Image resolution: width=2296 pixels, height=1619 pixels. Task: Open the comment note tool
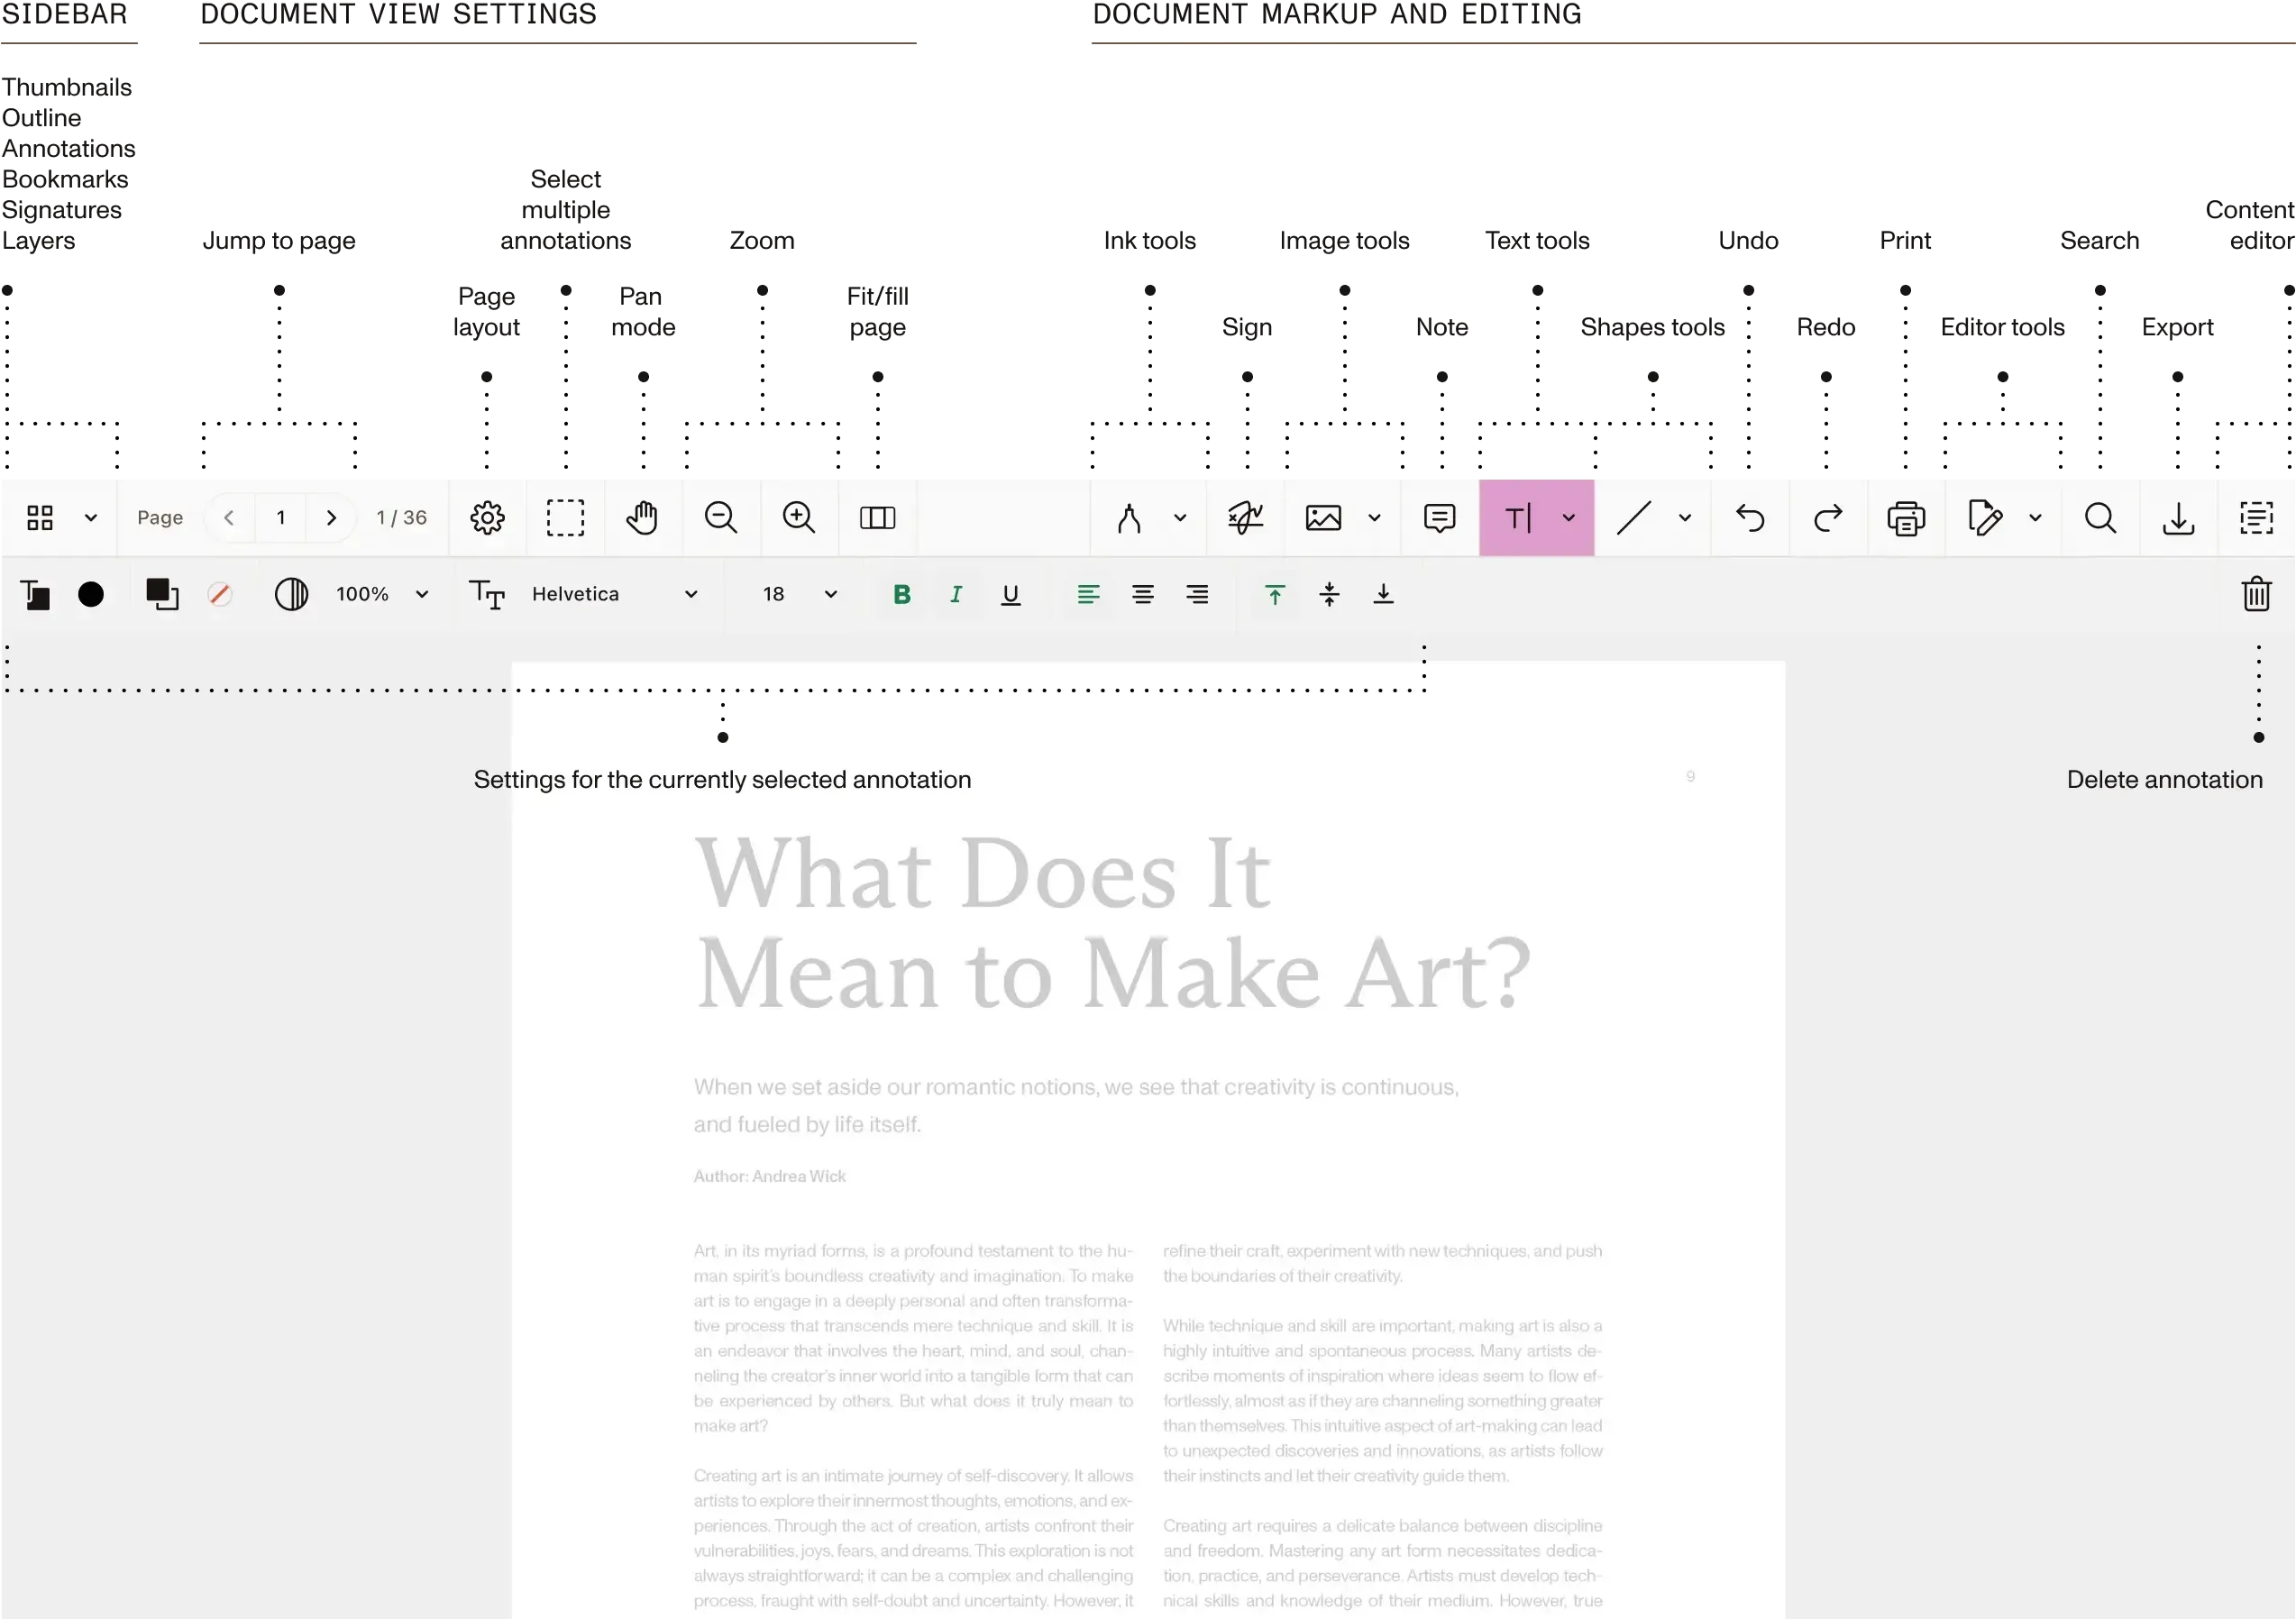pyautogui.click(x=1439, y=518)
